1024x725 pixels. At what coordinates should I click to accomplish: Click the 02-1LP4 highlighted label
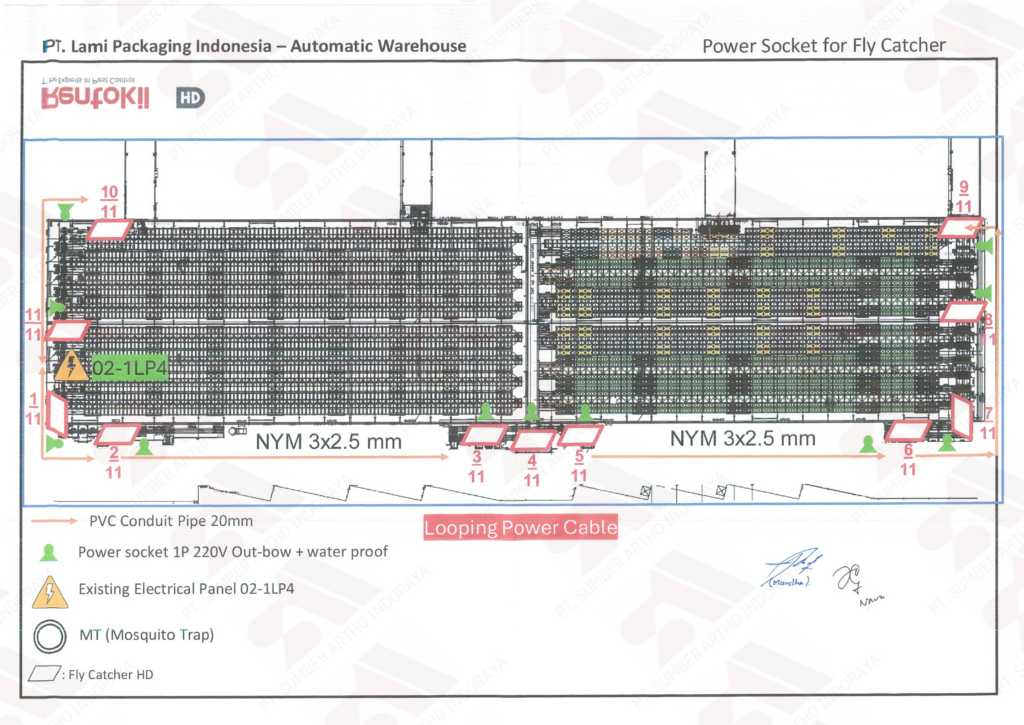click(x=131, y=367)
